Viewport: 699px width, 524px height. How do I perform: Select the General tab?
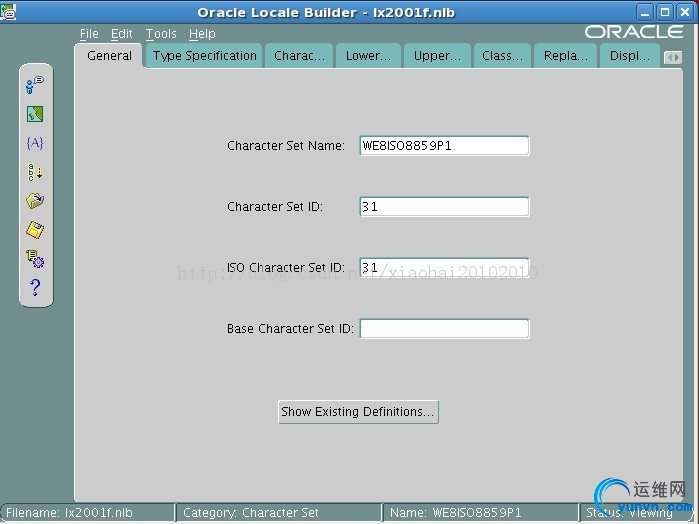tap(109, 56)
